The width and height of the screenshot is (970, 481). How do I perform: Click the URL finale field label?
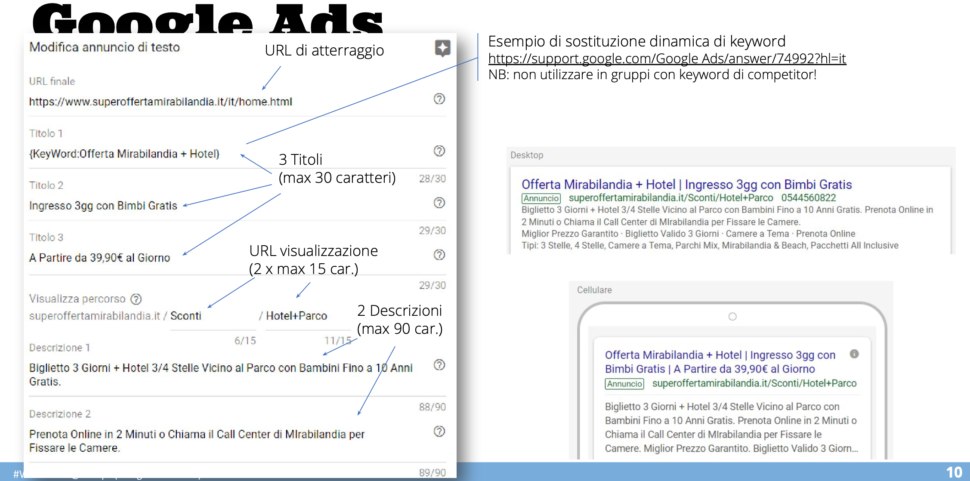pos(52,81)
